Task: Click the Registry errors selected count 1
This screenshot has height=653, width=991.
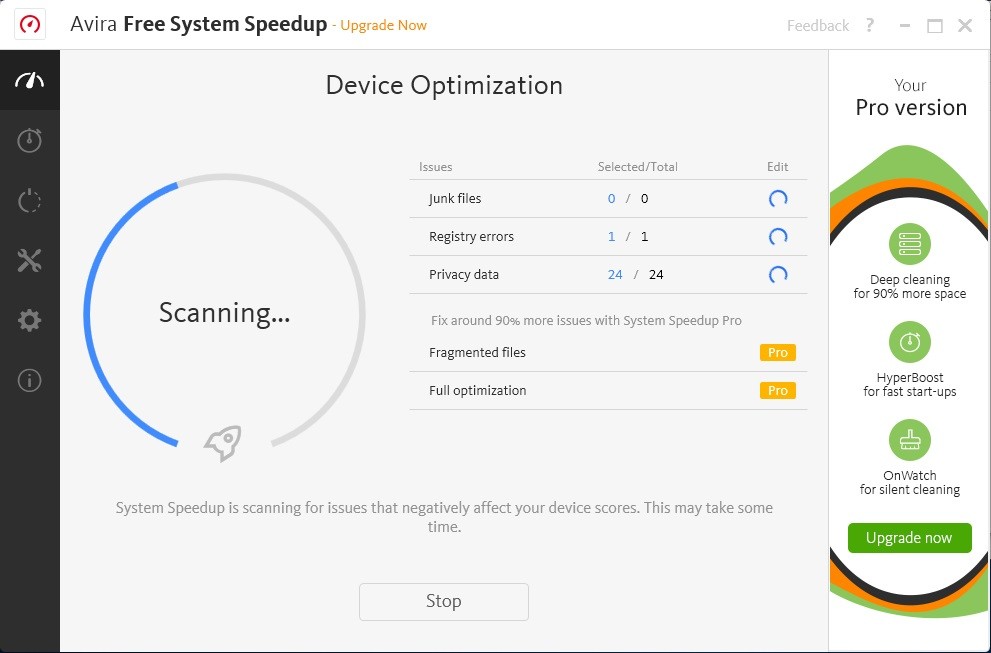Action: 611,236
